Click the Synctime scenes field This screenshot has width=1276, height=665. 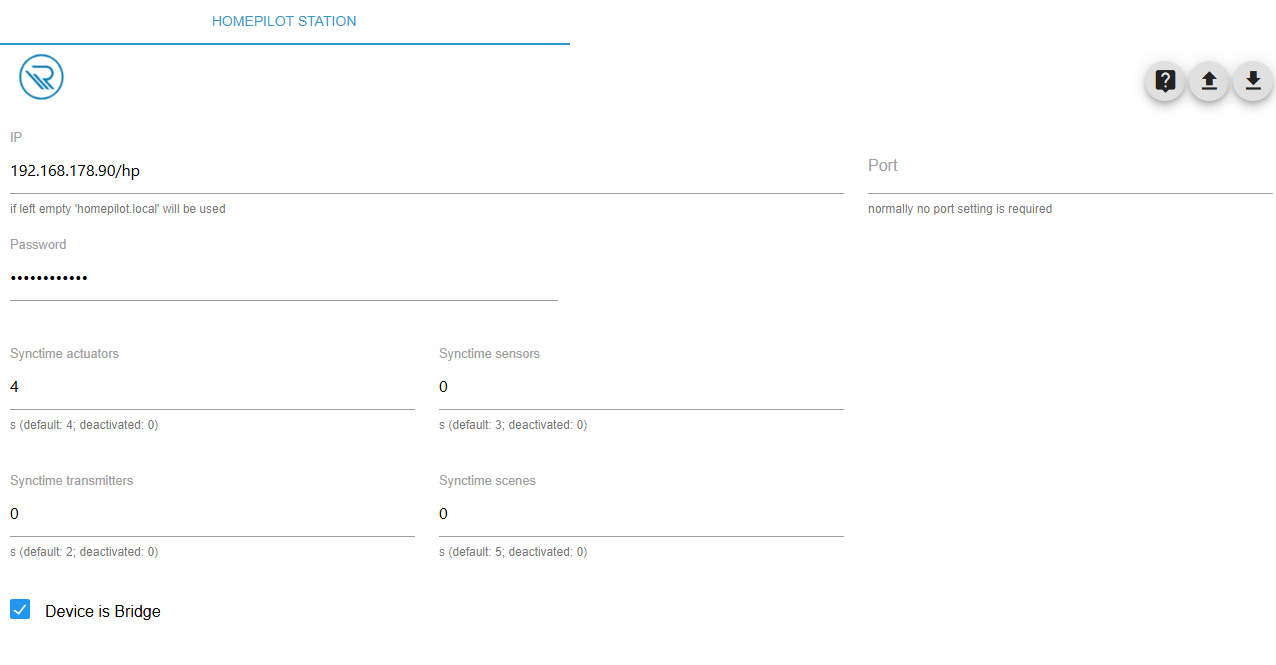[x=641, y=514]
